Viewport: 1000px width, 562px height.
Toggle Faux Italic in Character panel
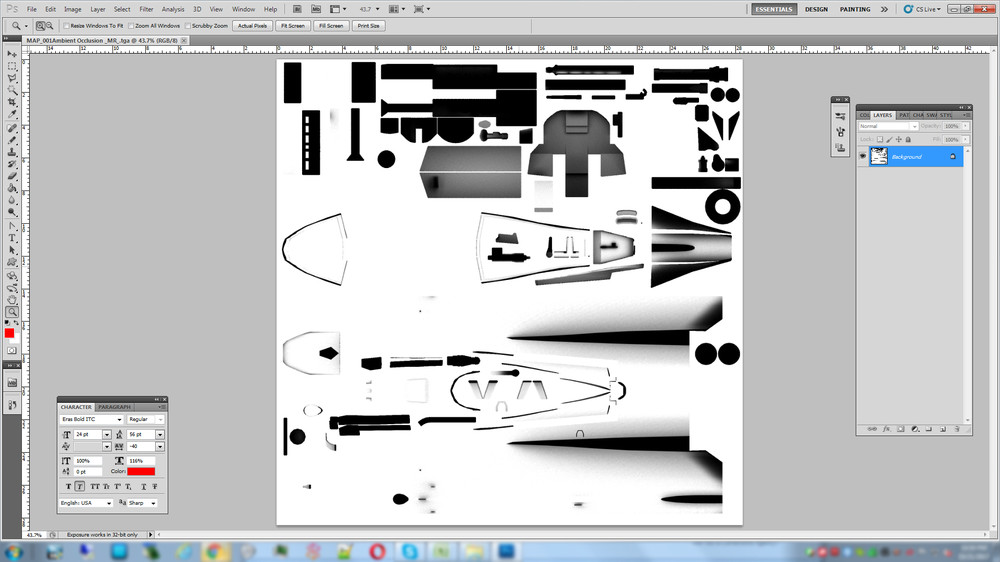80,486
